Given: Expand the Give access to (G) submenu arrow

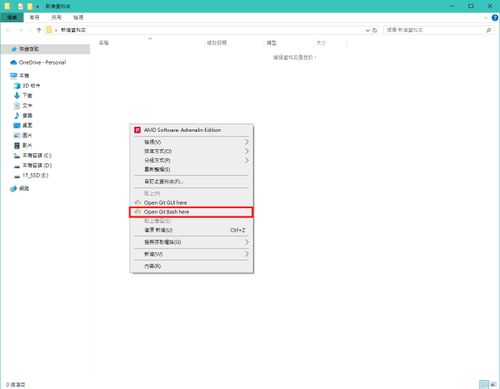Looking at the screenshot, I should click(247, 242).
